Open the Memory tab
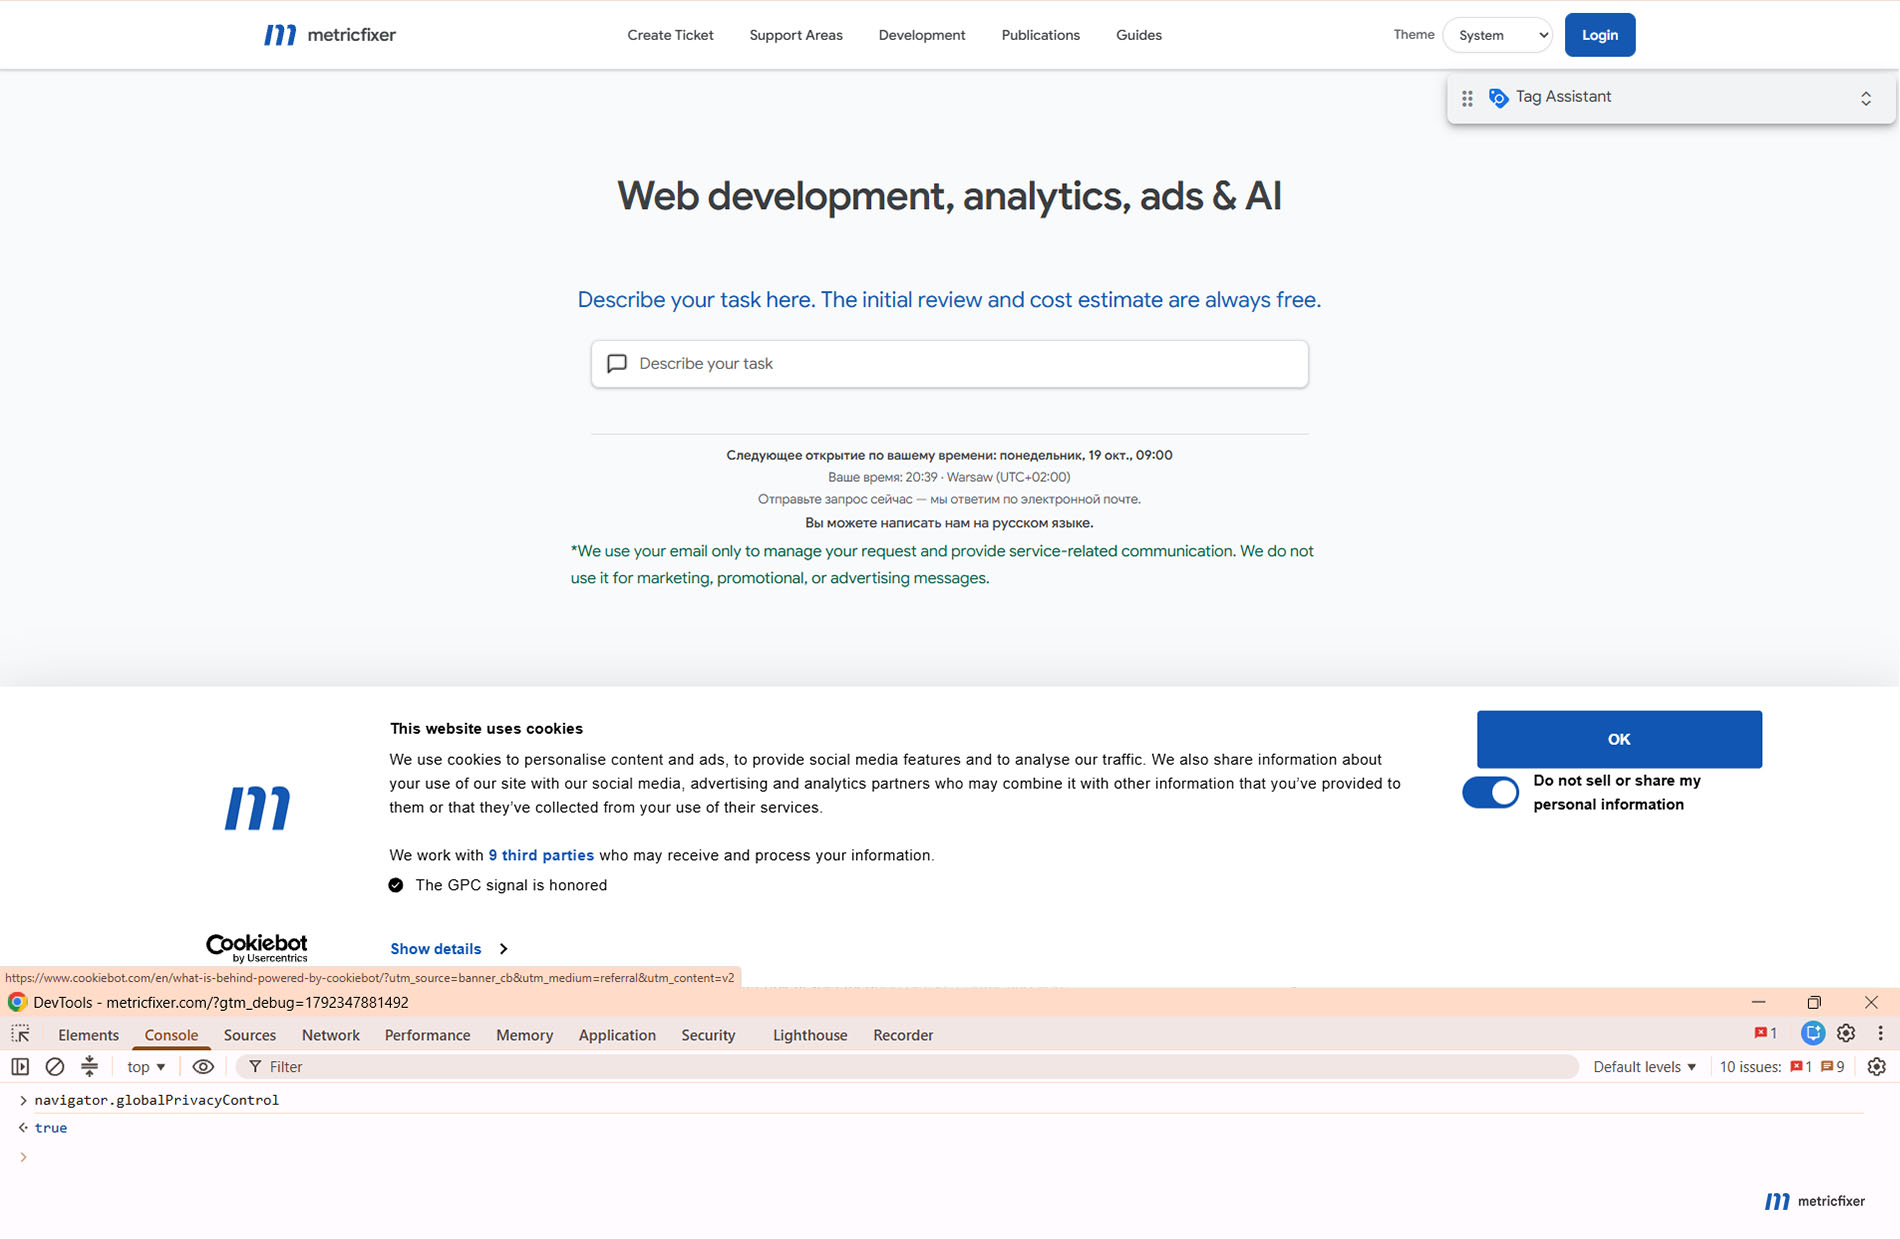 pyautogui.click(x=524, y=1035)
